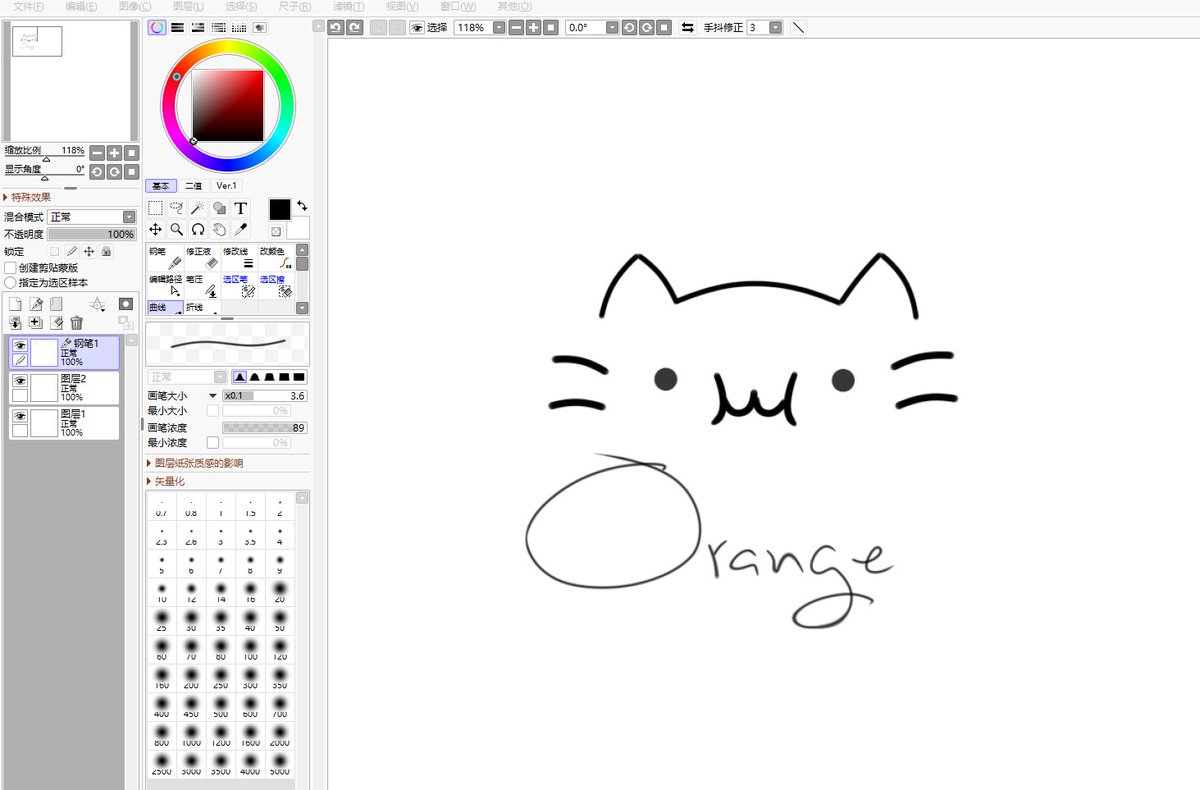The width and height of the screenshot is (1200, 790).
Task: Expand the 矢量化 section
Action: click(x=166, y=481)
